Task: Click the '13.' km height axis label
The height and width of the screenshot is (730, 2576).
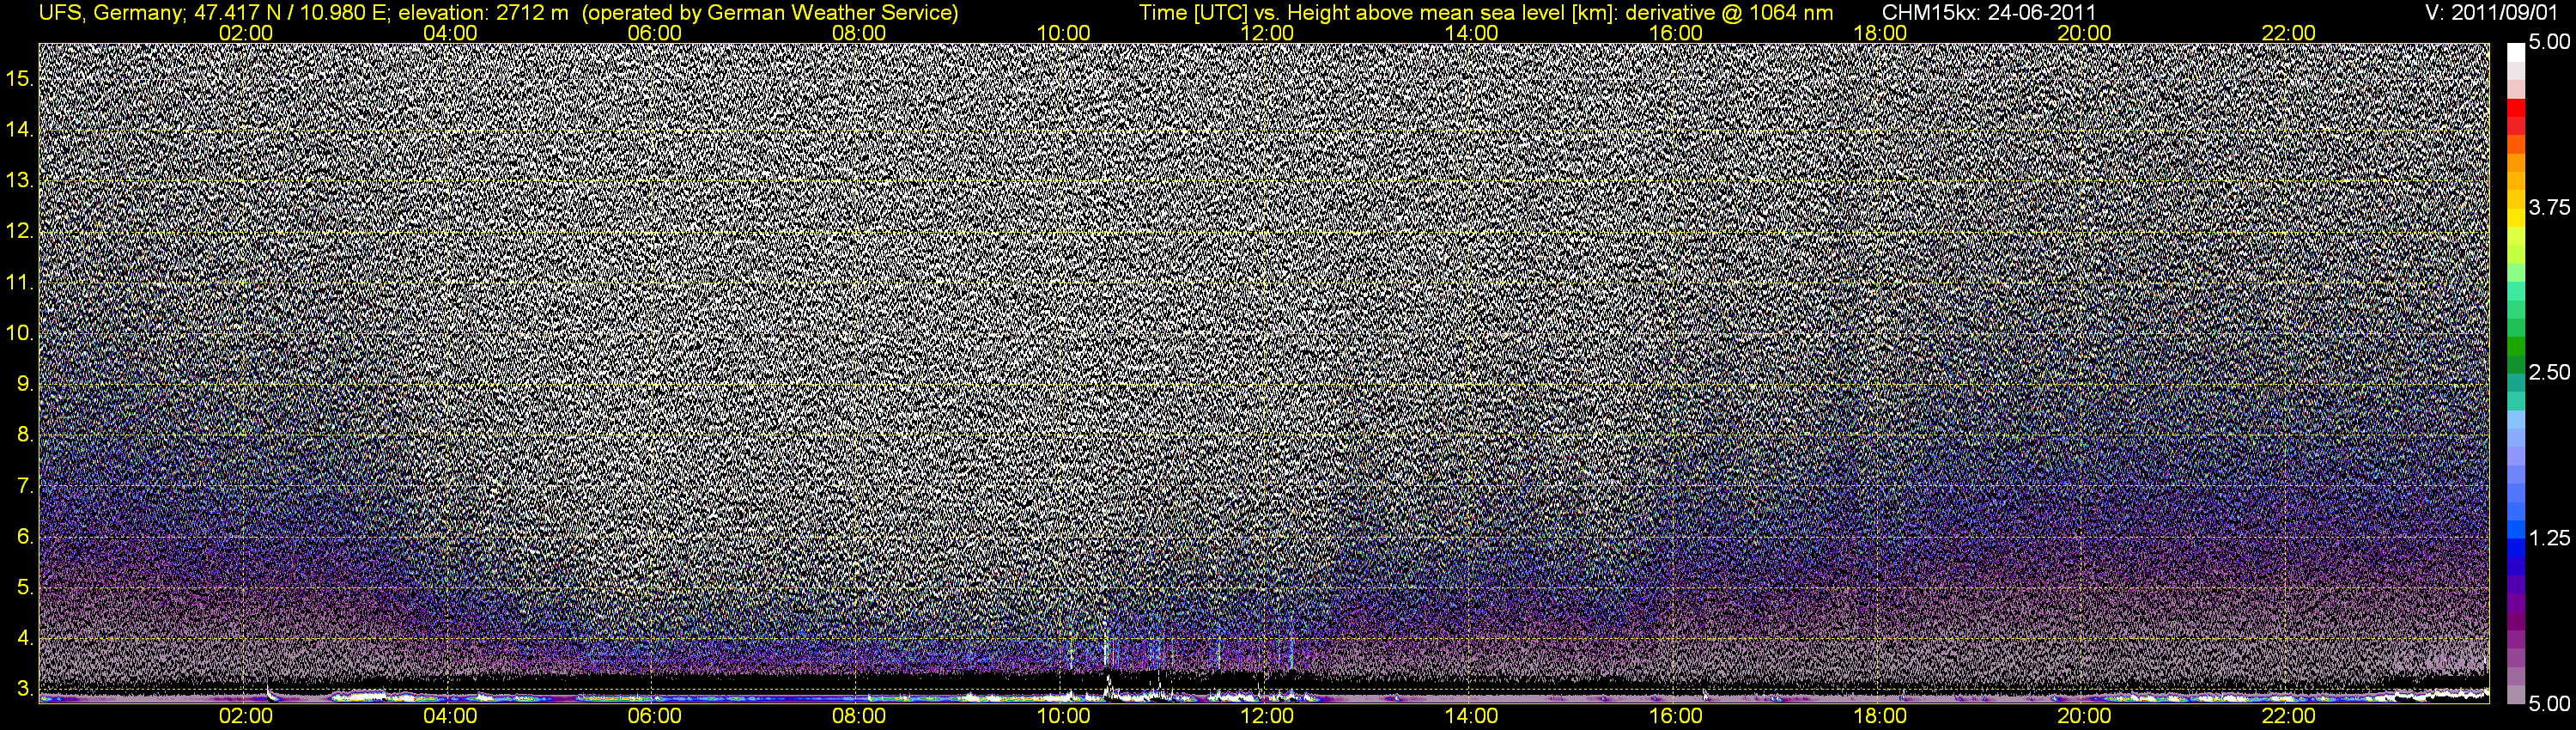Action: tap(20, 180)
